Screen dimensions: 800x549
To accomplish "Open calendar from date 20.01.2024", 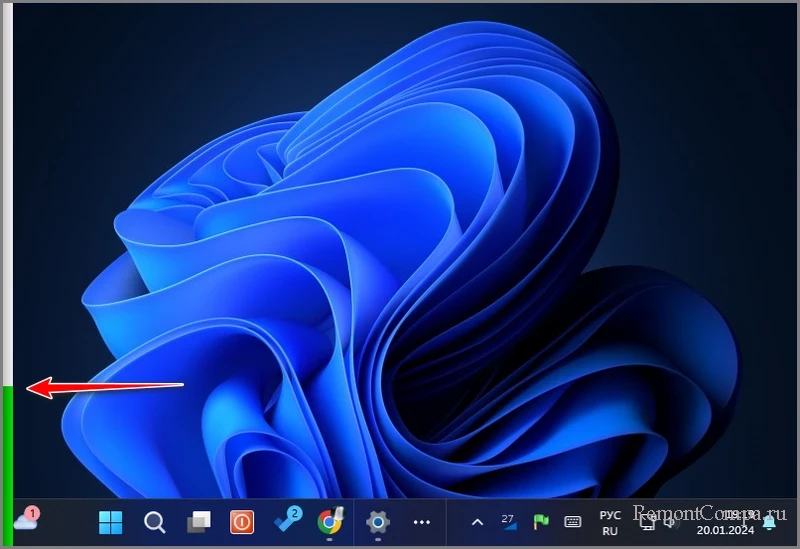I will pyautogui.click(x=725, y=530).
